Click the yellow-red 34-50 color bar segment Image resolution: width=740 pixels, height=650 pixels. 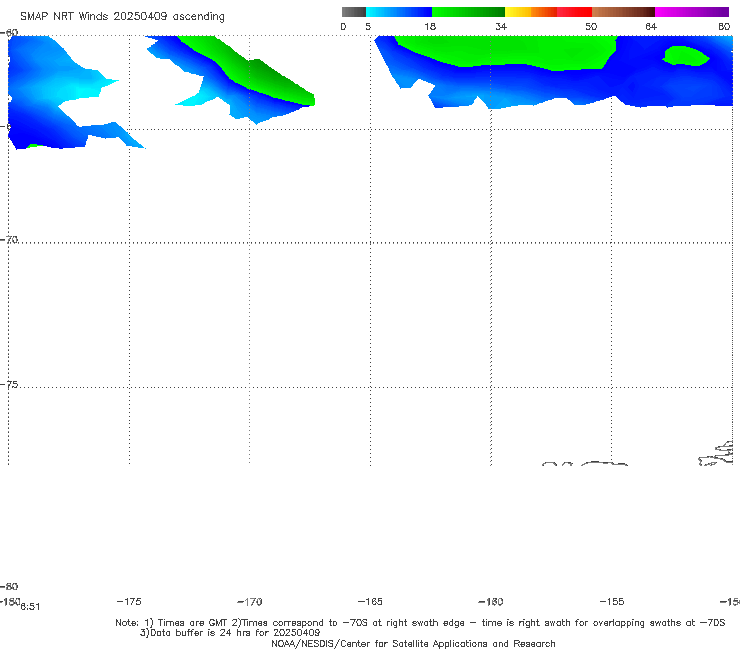coord(548,12)
